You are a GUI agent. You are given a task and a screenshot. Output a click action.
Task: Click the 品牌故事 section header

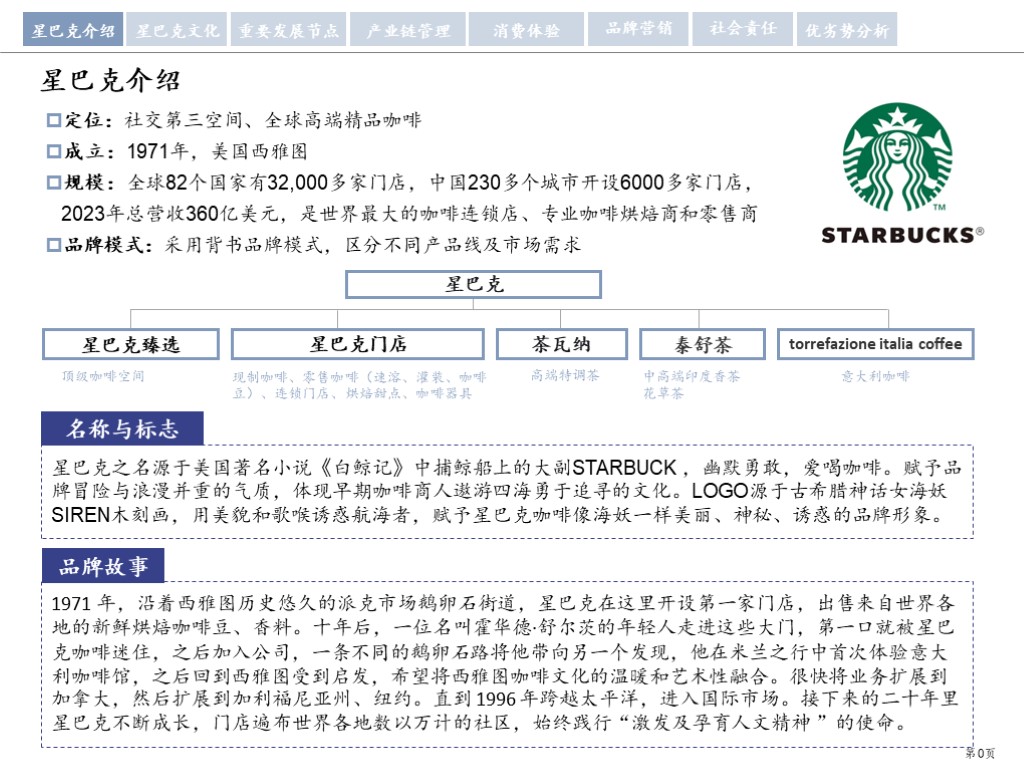103,566
